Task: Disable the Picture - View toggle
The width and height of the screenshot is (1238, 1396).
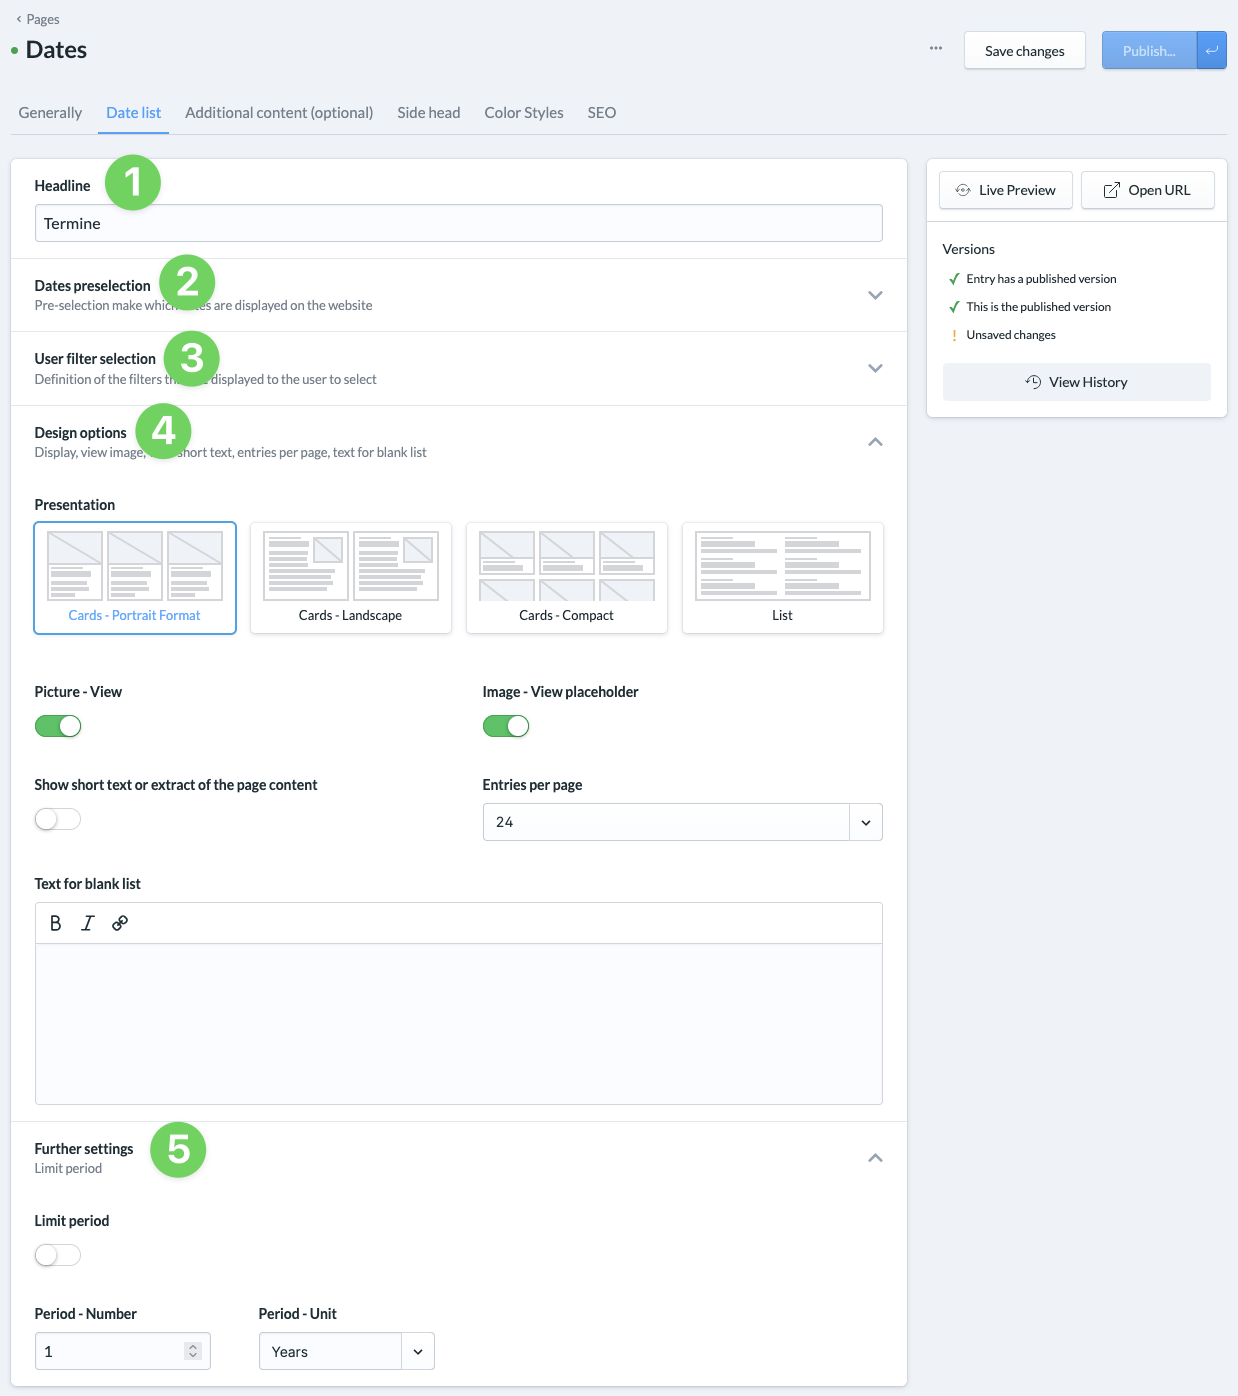Action: 58,726
